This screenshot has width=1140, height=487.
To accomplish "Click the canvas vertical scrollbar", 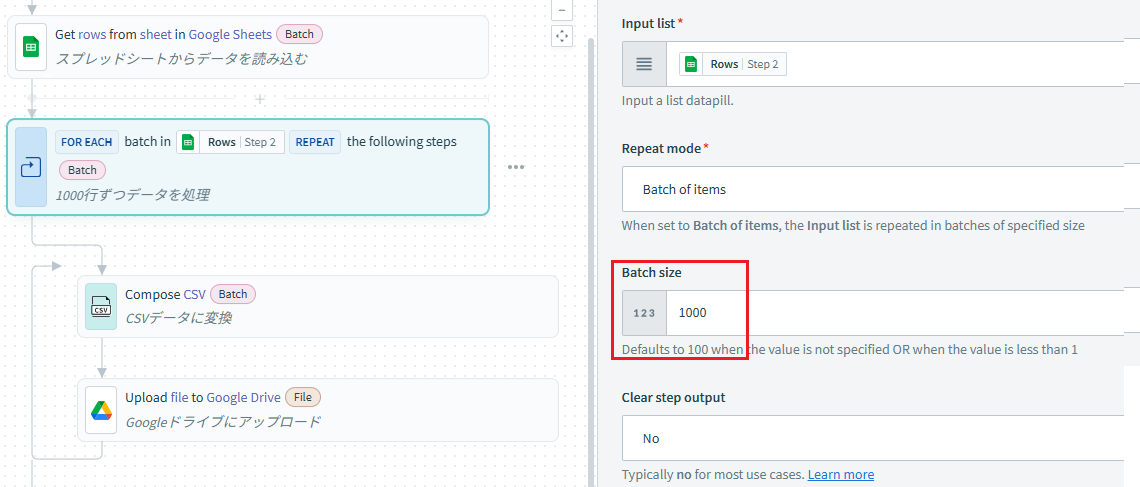I will click(590, 262).
